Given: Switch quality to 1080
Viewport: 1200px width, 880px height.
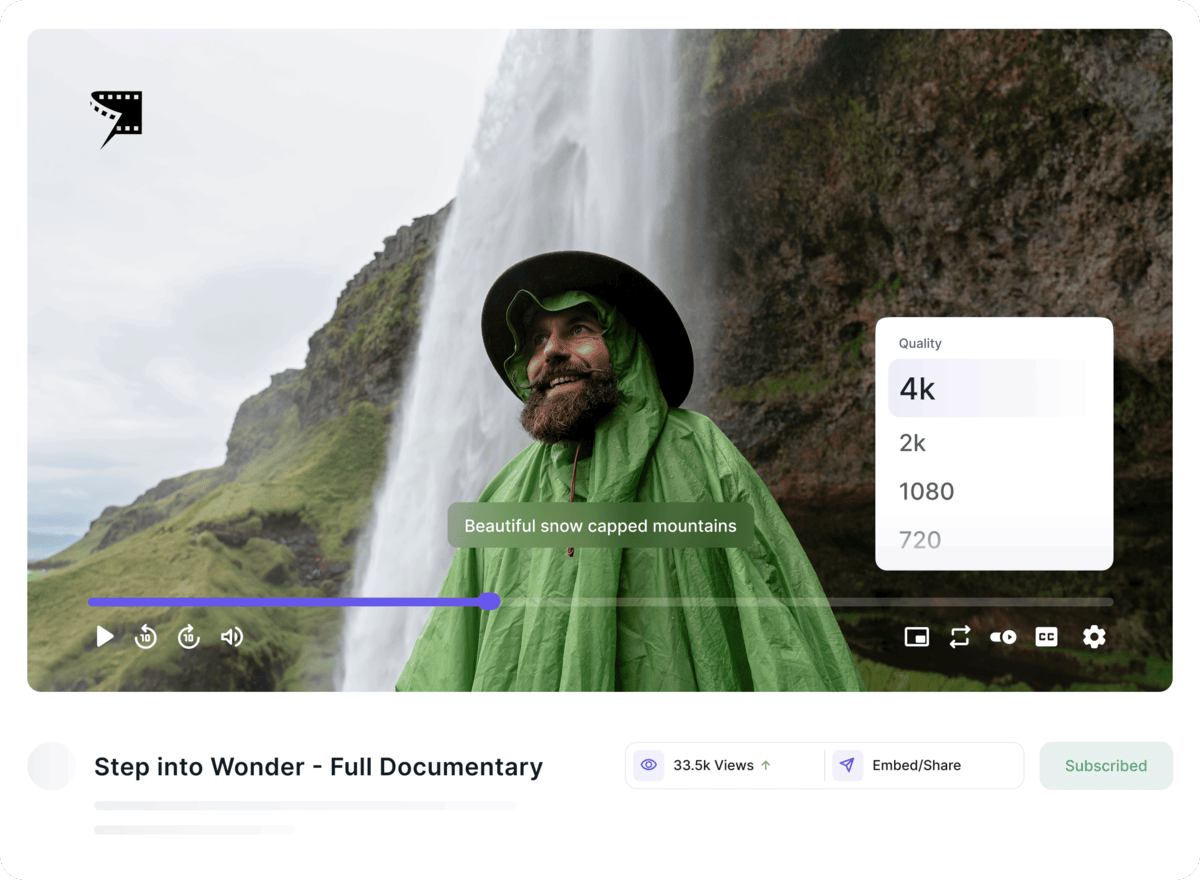Looking at the screenshot, I should click(x=926, y=491).
